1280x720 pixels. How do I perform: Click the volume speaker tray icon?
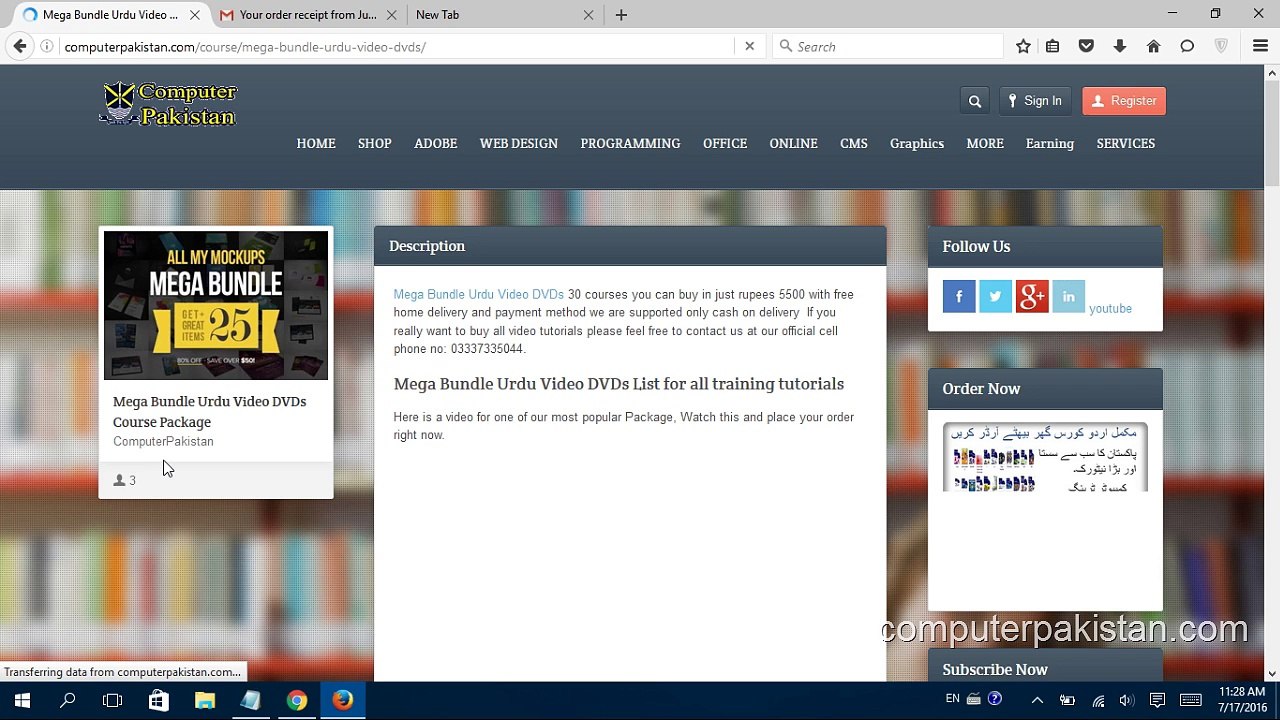[1127, 700]
